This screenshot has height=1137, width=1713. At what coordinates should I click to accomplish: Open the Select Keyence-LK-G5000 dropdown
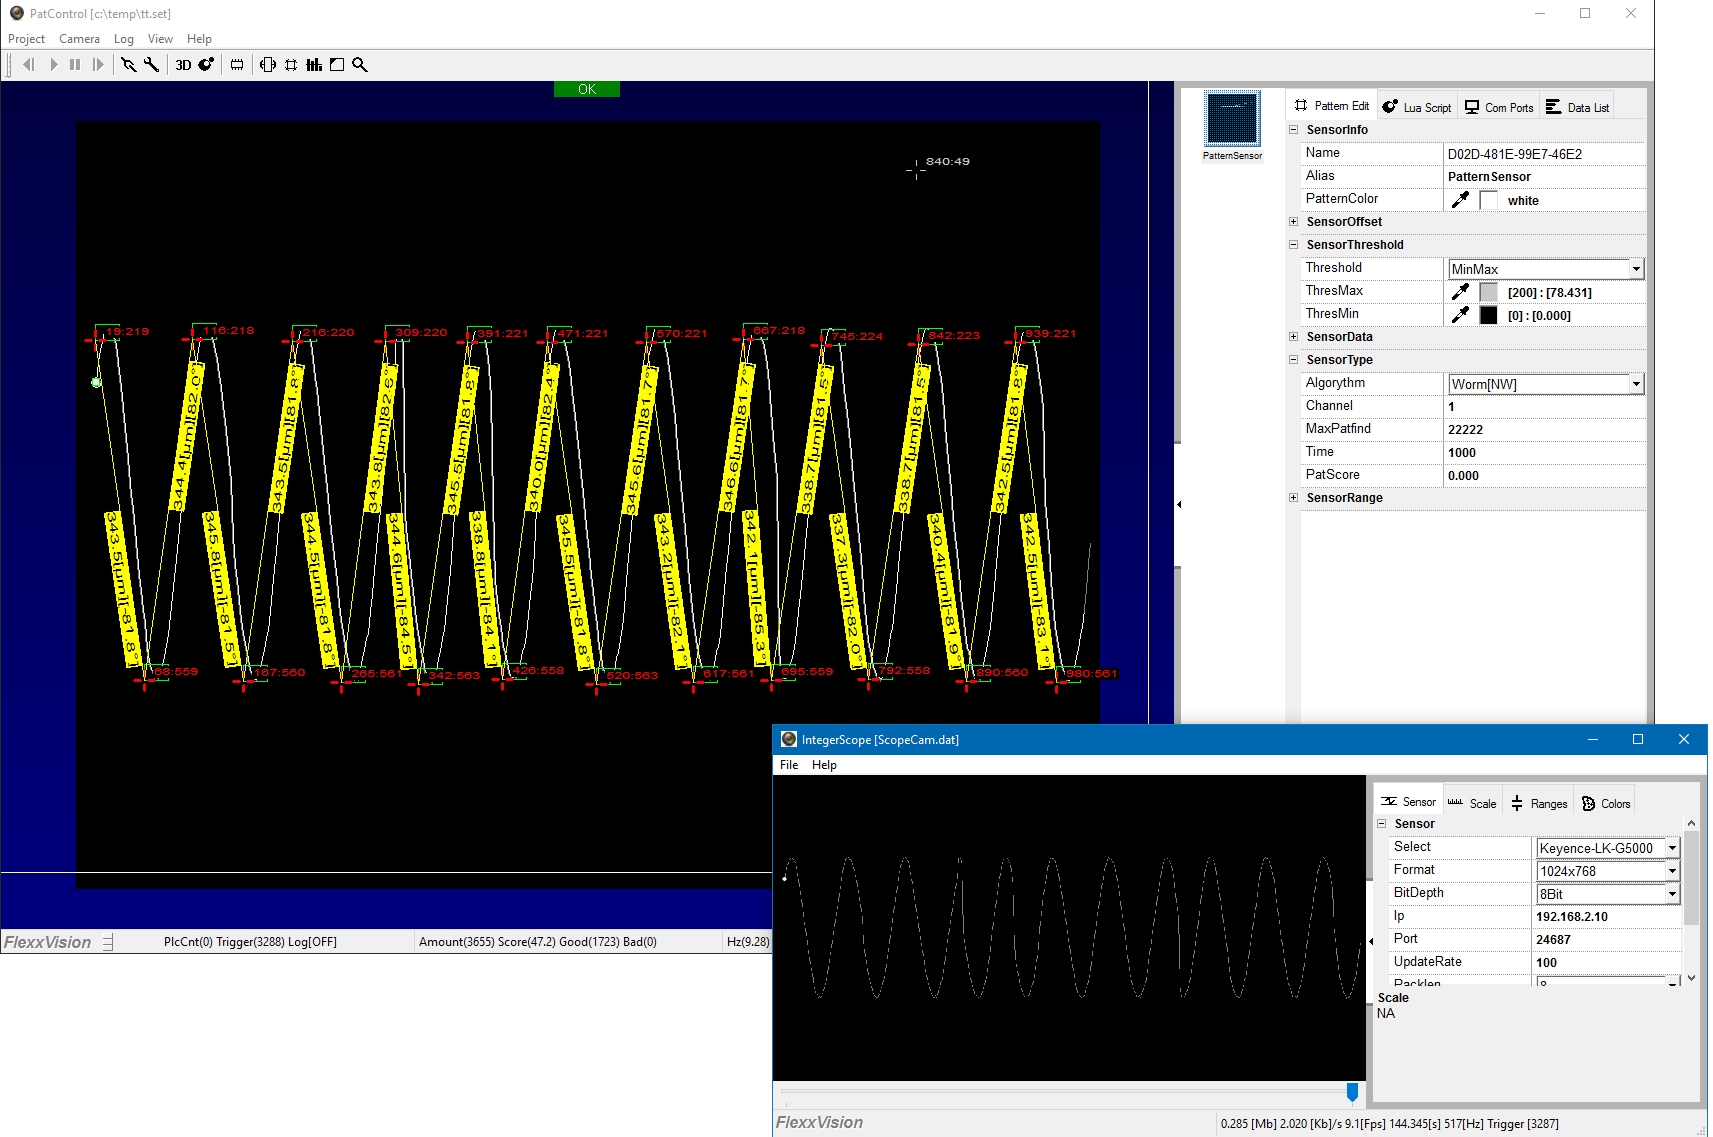(1672, 848)
